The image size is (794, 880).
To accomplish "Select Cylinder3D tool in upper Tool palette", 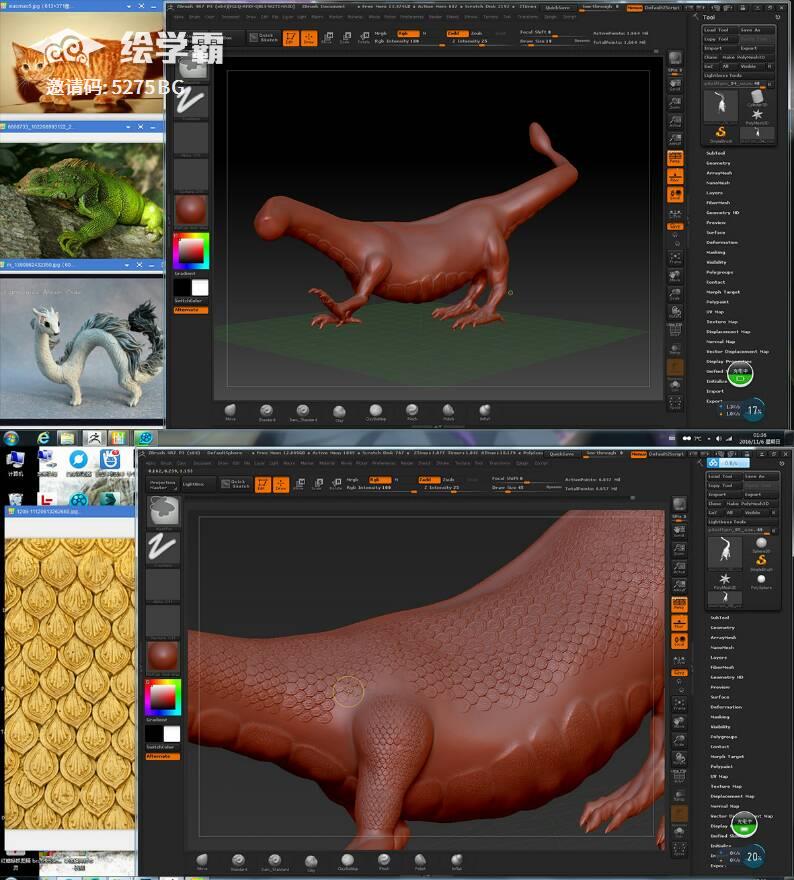I will pyautogui.click(x=757, y=98).
